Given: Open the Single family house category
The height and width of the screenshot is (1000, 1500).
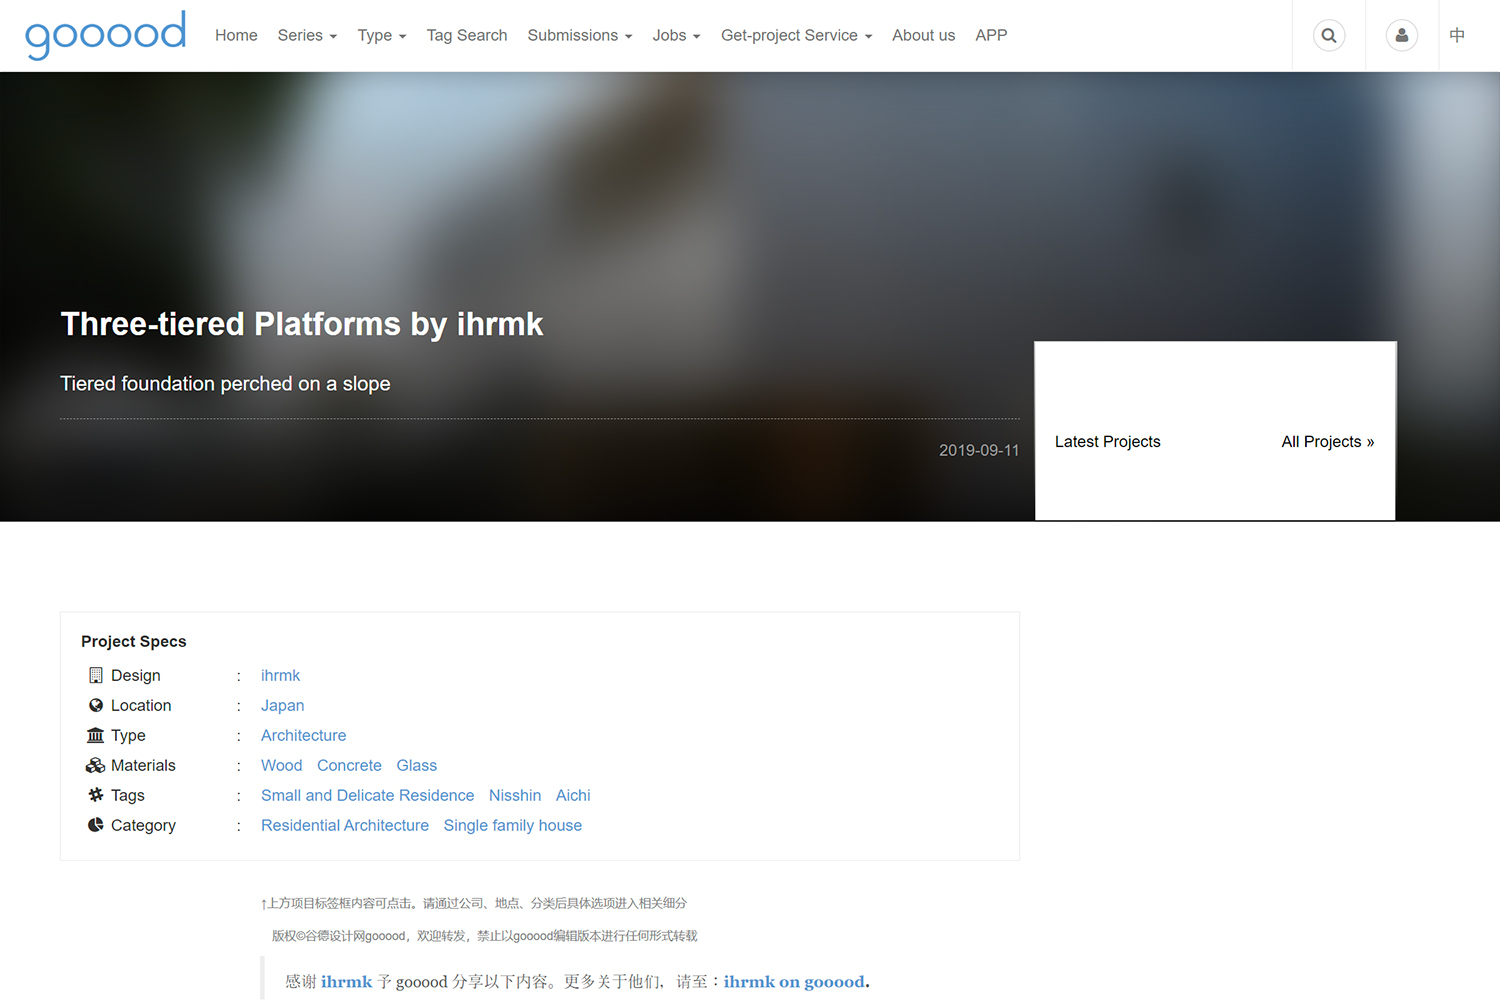Looking at the screenshot, I should (512, 826).
